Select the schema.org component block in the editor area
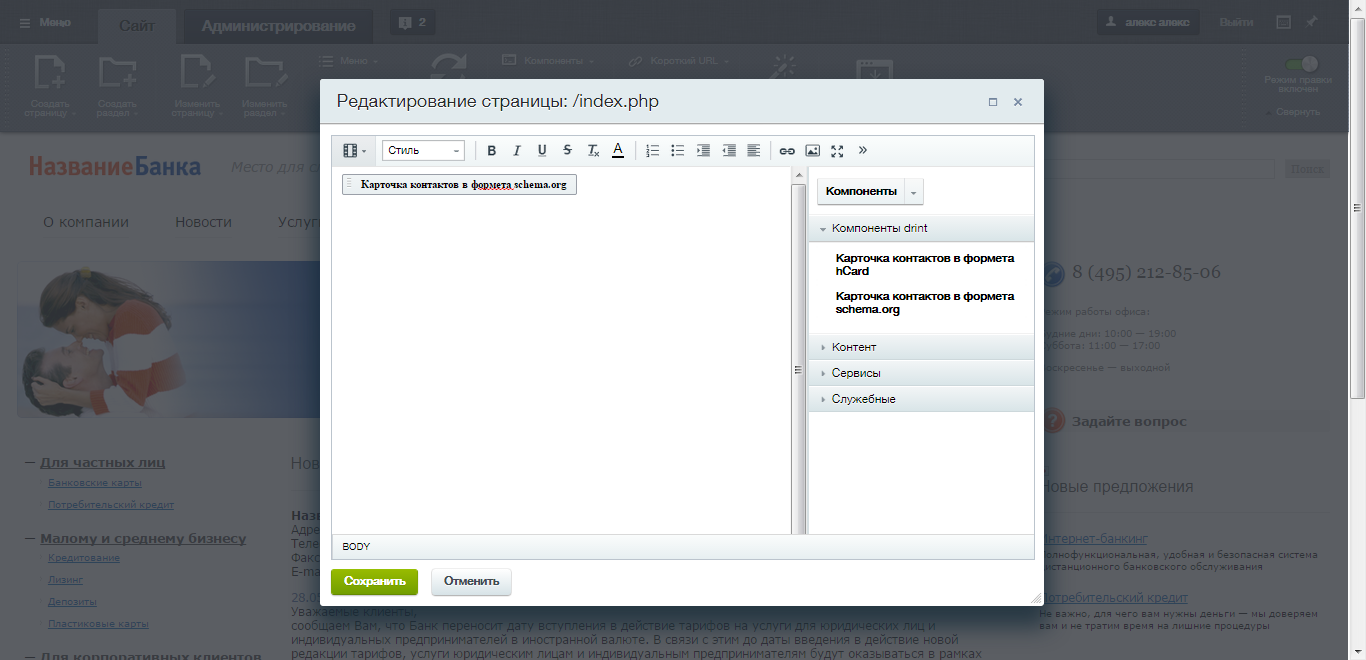Viewport: 1366px width, 660px height. click(459, 185)
